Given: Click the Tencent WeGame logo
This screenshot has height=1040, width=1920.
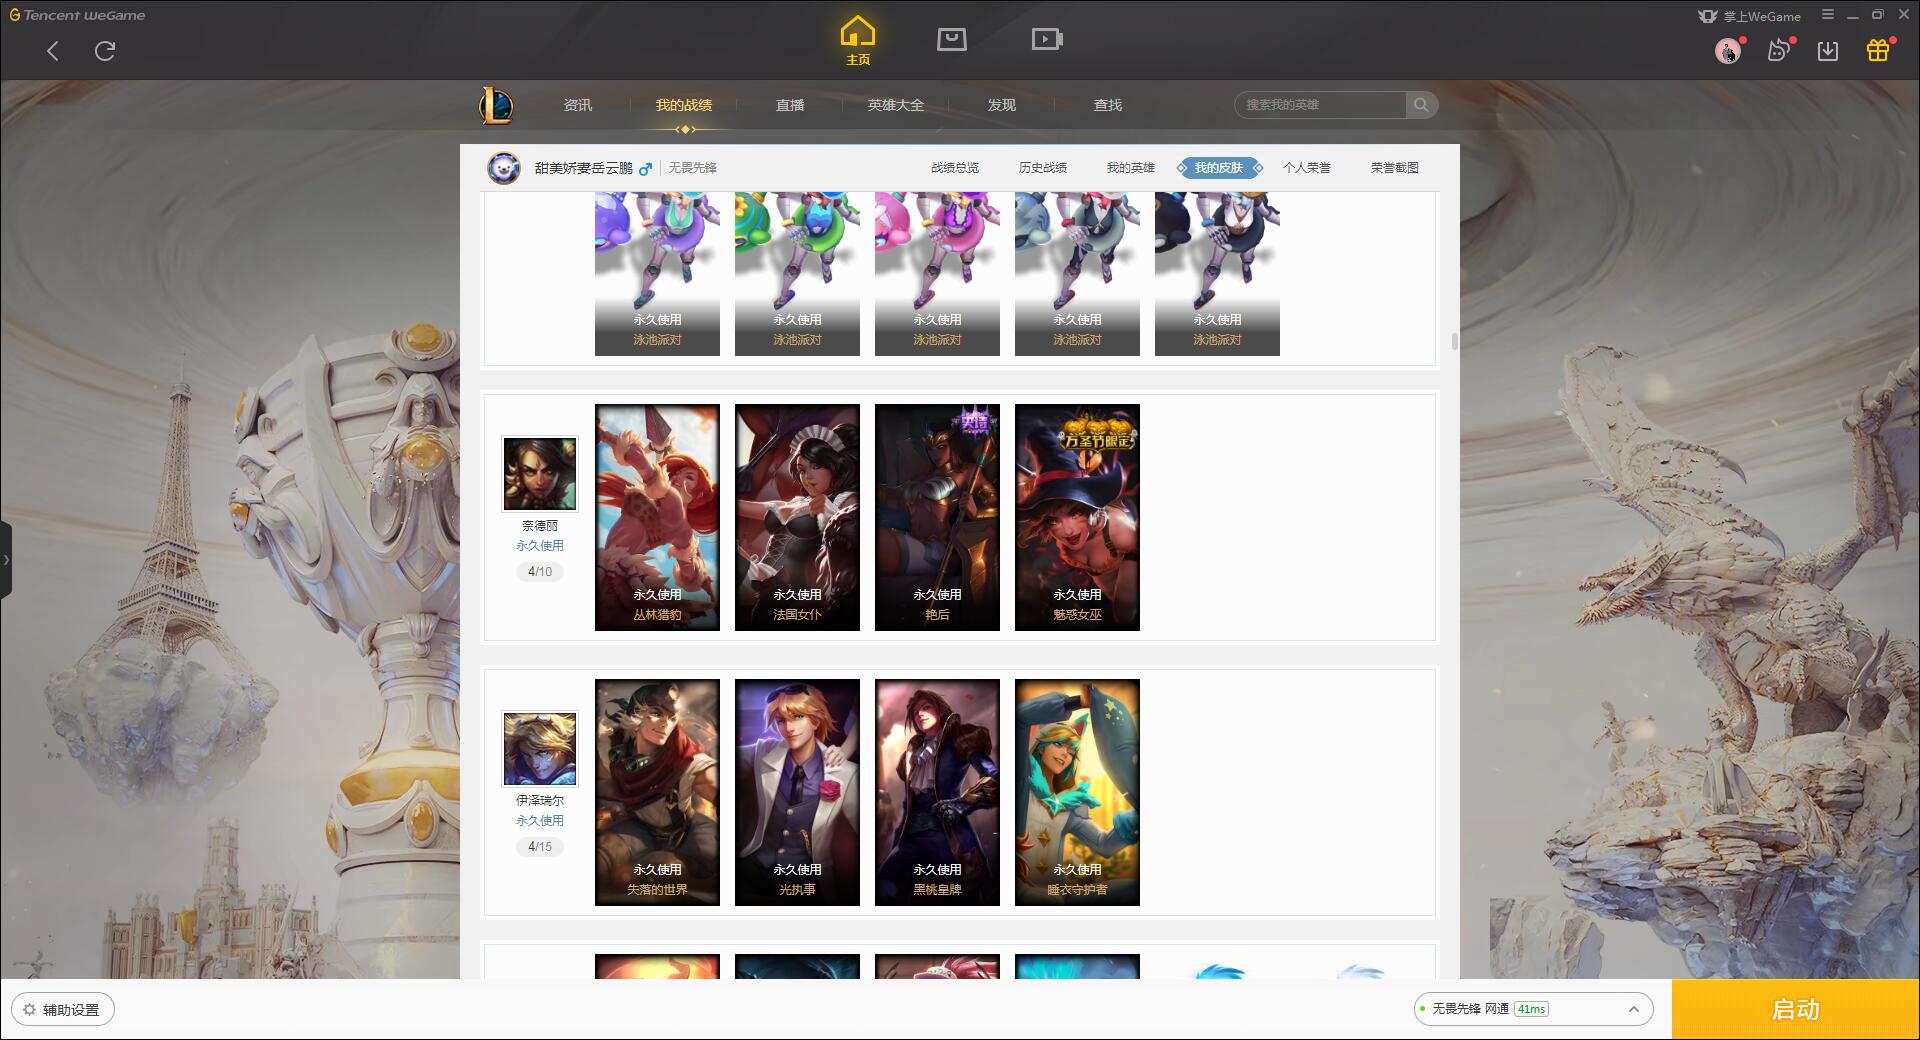Looking at the screenshot, I should coord(77,15).
